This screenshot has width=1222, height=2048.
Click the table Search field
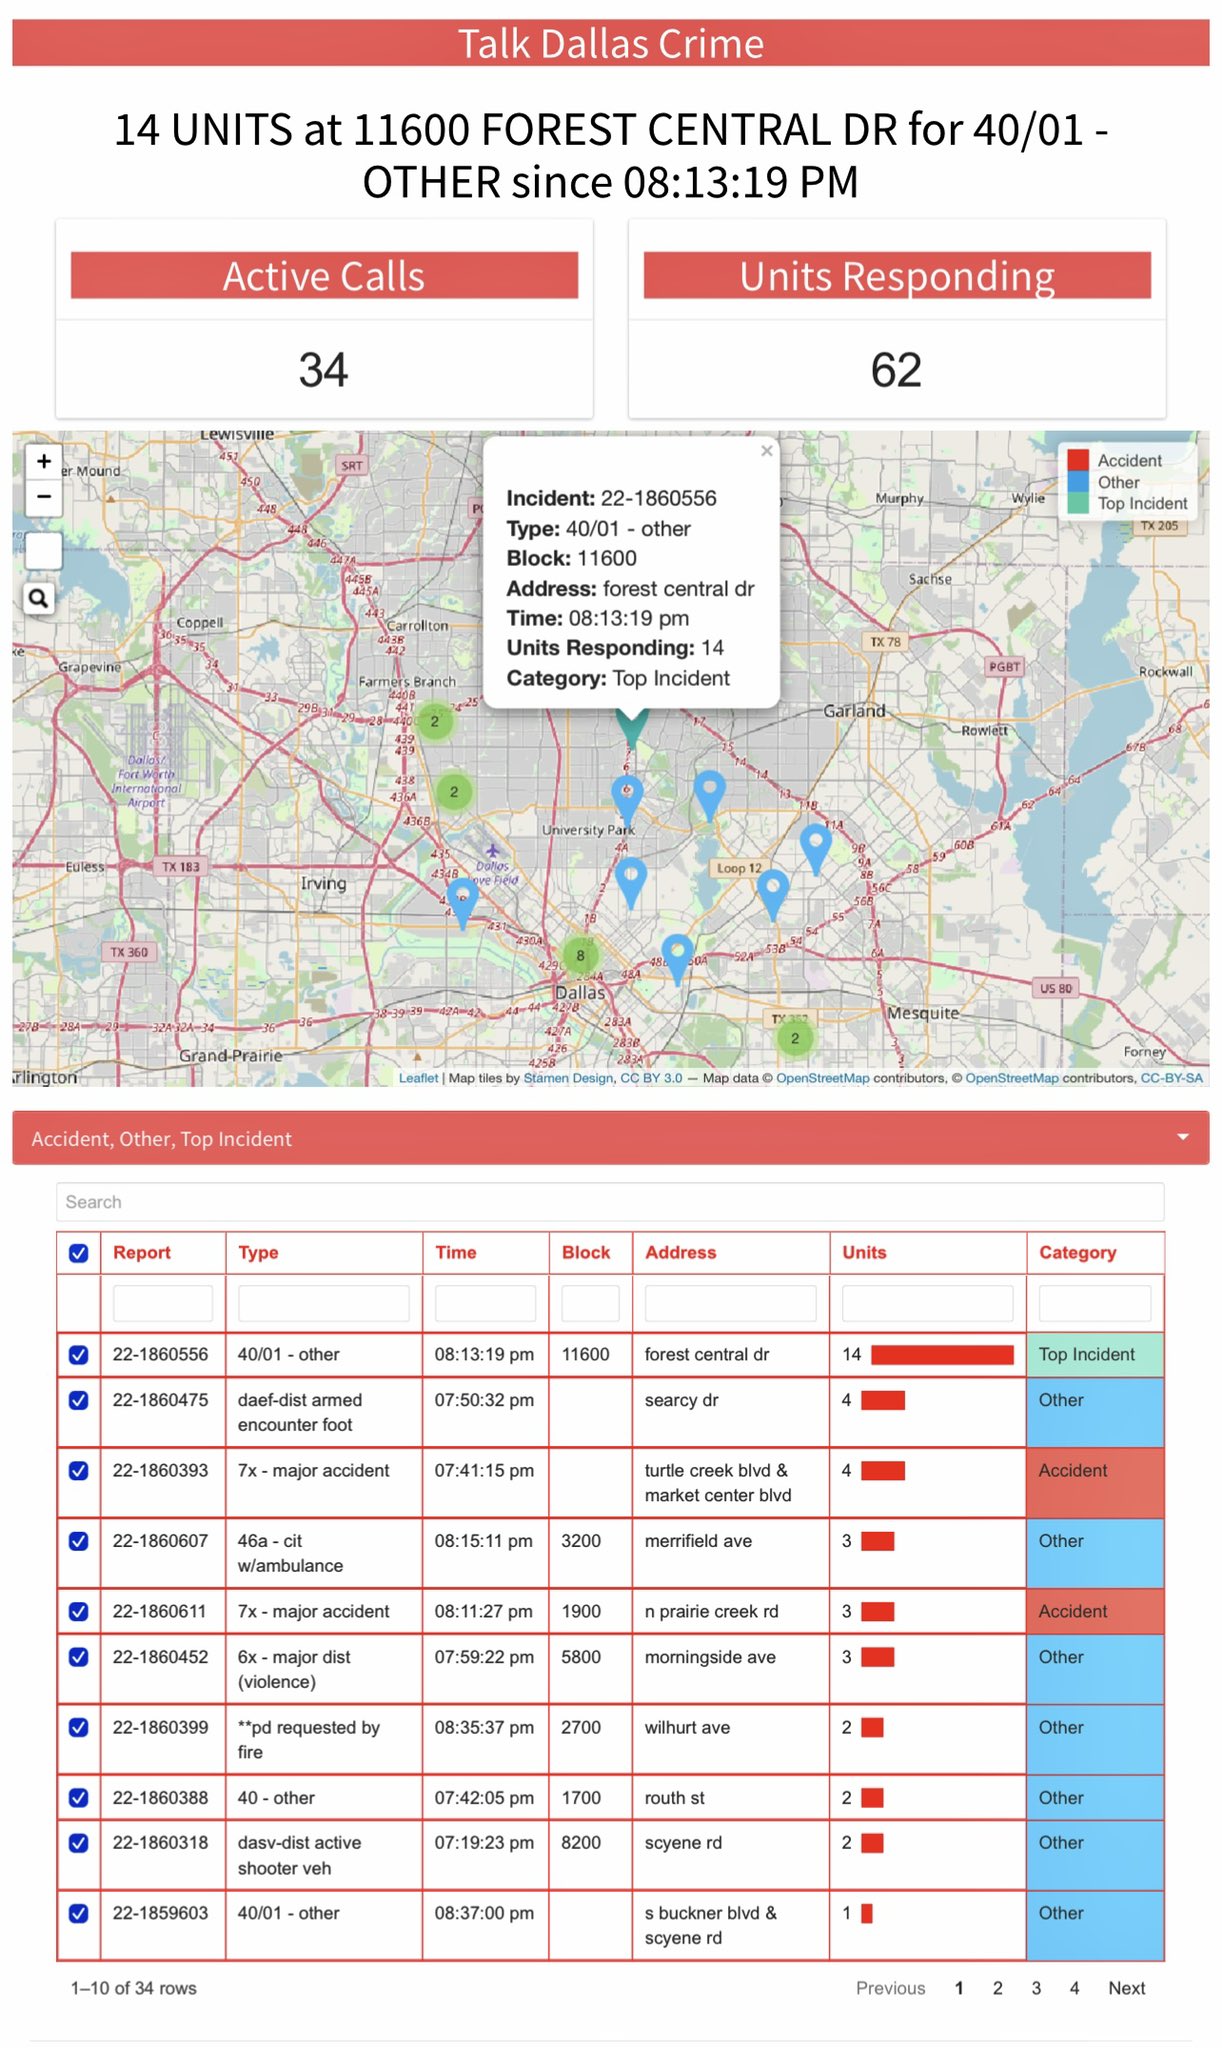610,1202
